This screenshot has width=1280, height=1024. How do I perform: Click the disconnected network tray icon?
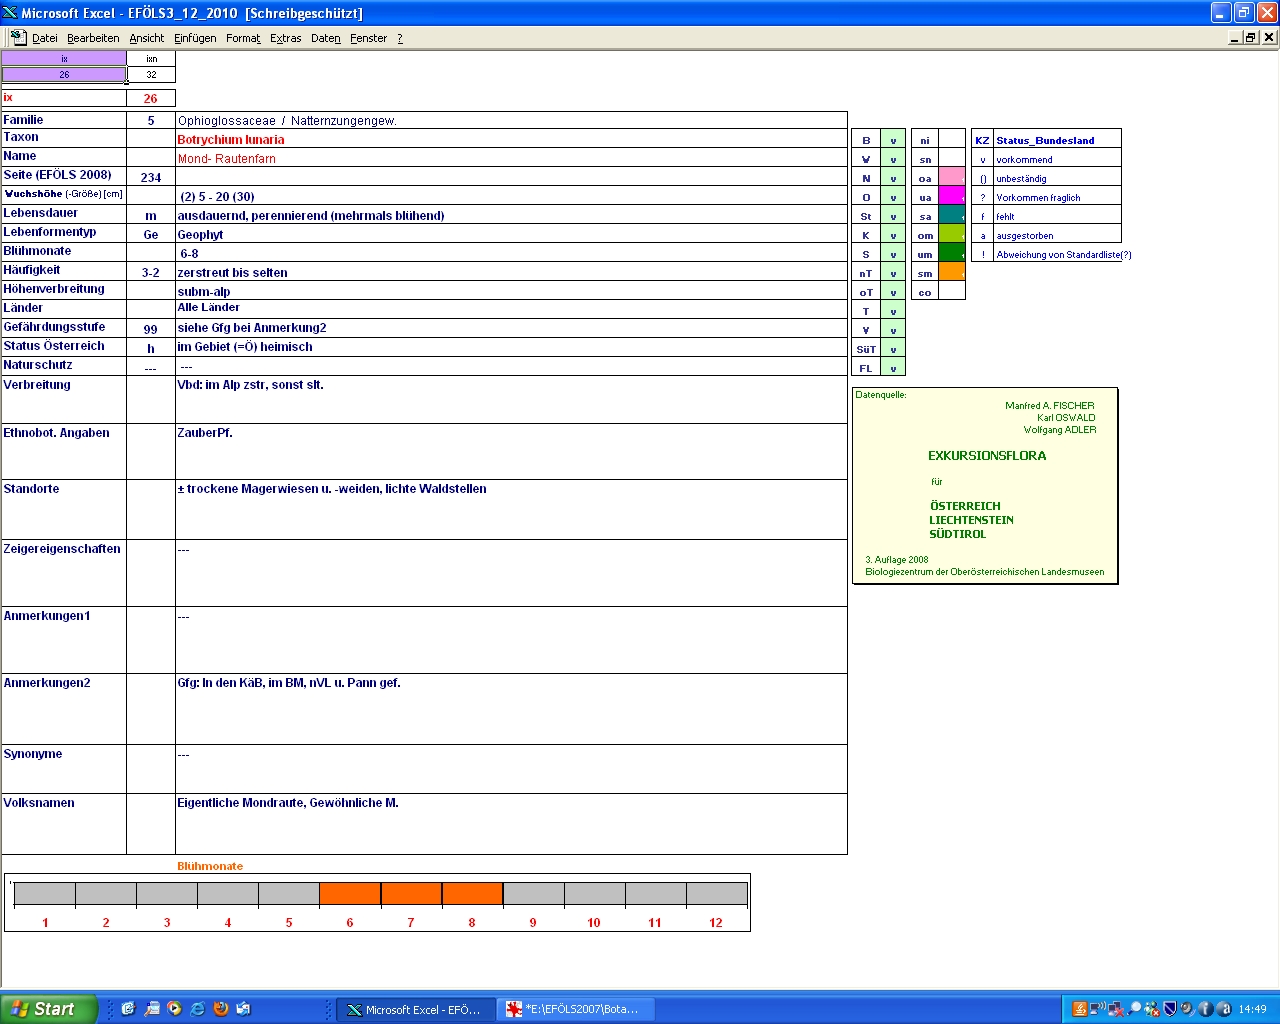click(1116, 1009)
